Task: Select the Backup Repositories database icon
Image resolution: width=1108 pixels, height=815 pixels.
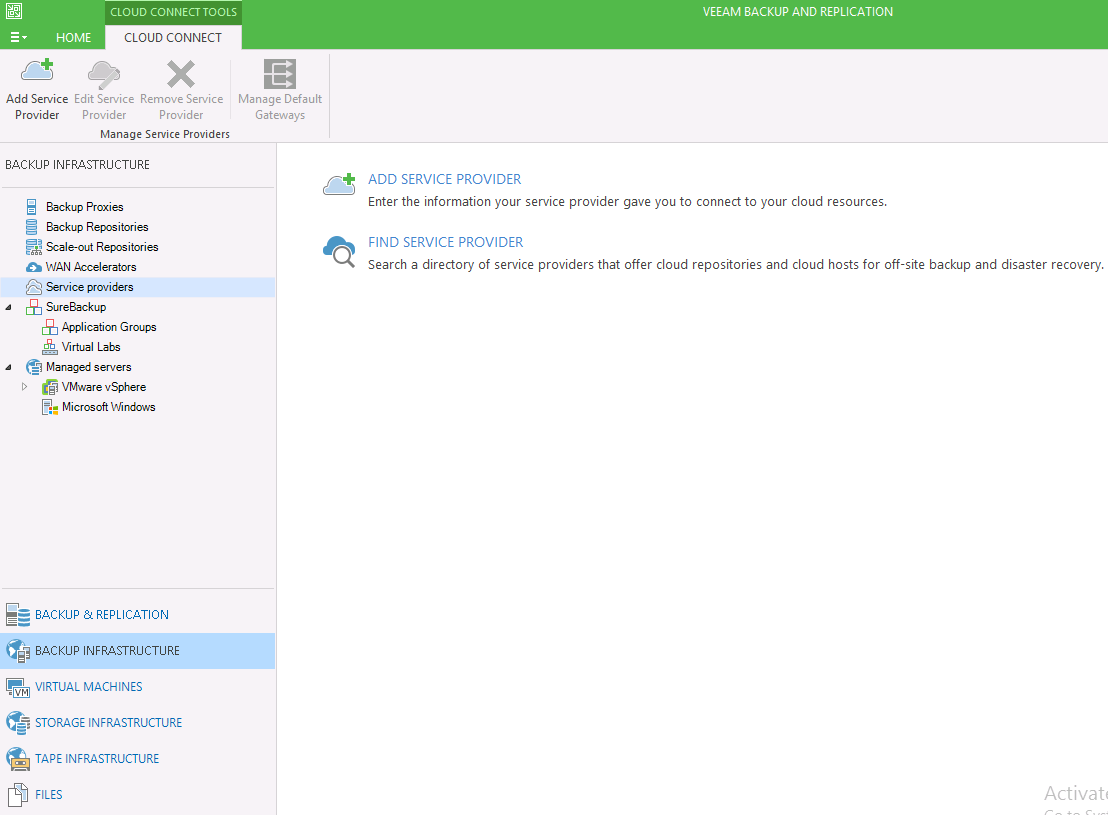Action: (32, 227)
